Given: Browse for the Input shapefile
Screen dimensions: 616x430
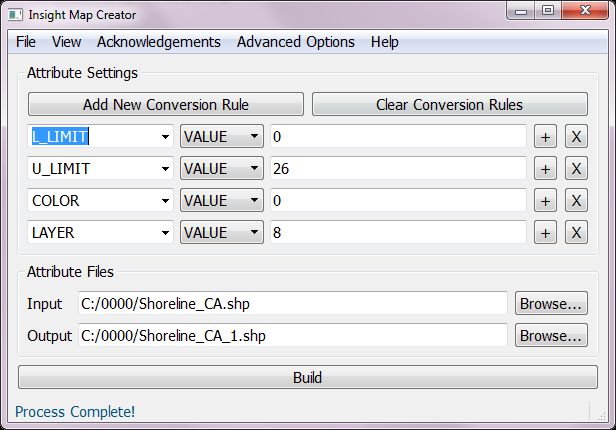Looking at the screenshot, I should pyautogui.click(x=551, y=304).
